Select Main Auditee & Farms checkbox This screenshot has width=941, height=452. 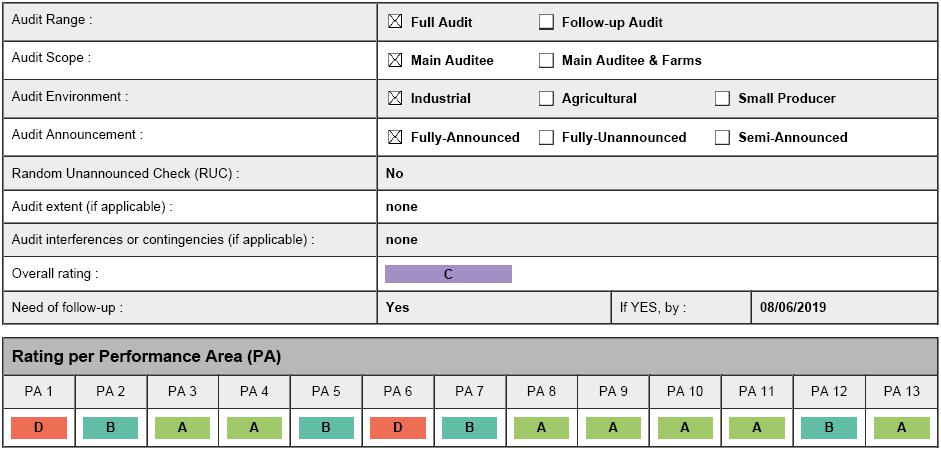tap(546, 60)
